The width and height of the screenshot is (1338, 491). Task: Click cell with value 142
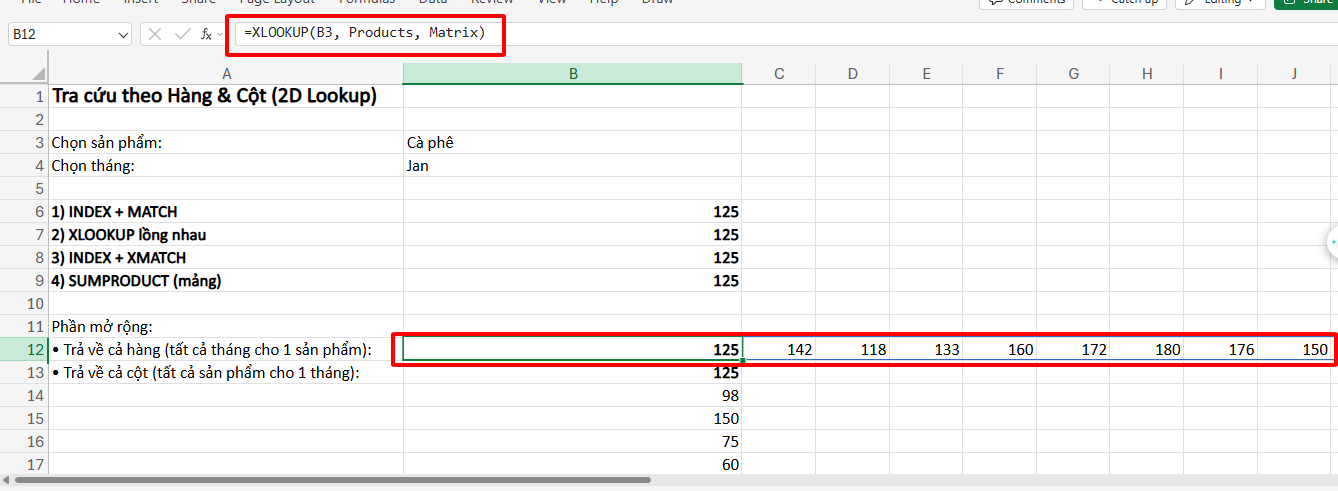pyautogui.click(x=779, y=350)
